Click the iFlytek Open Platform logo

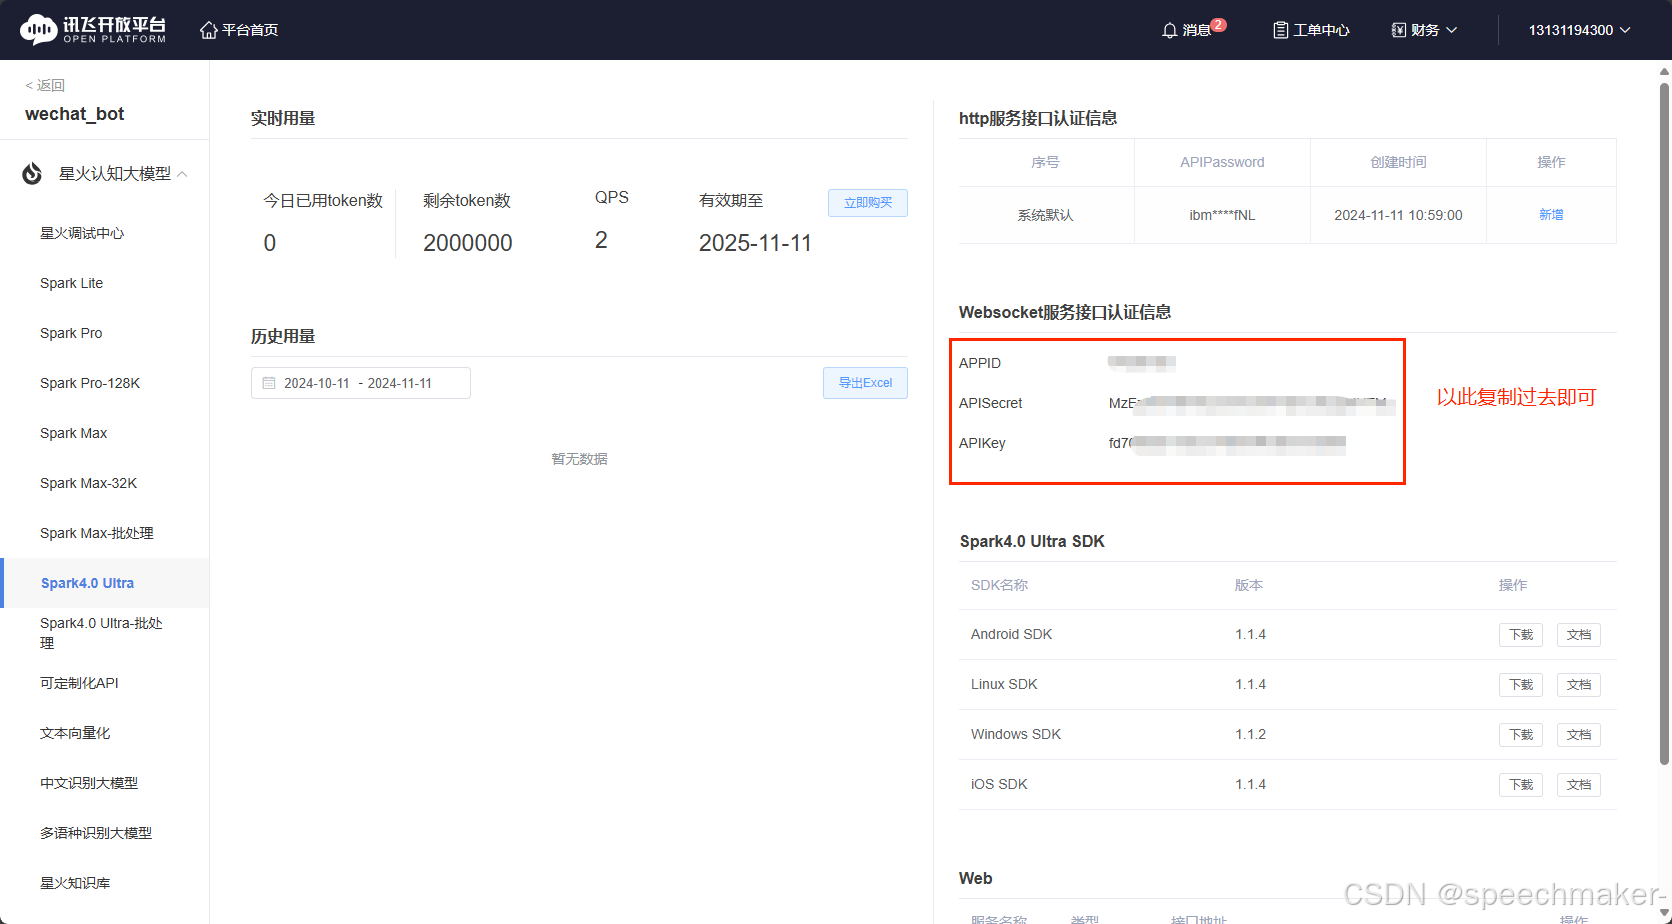tap(93, 30)
